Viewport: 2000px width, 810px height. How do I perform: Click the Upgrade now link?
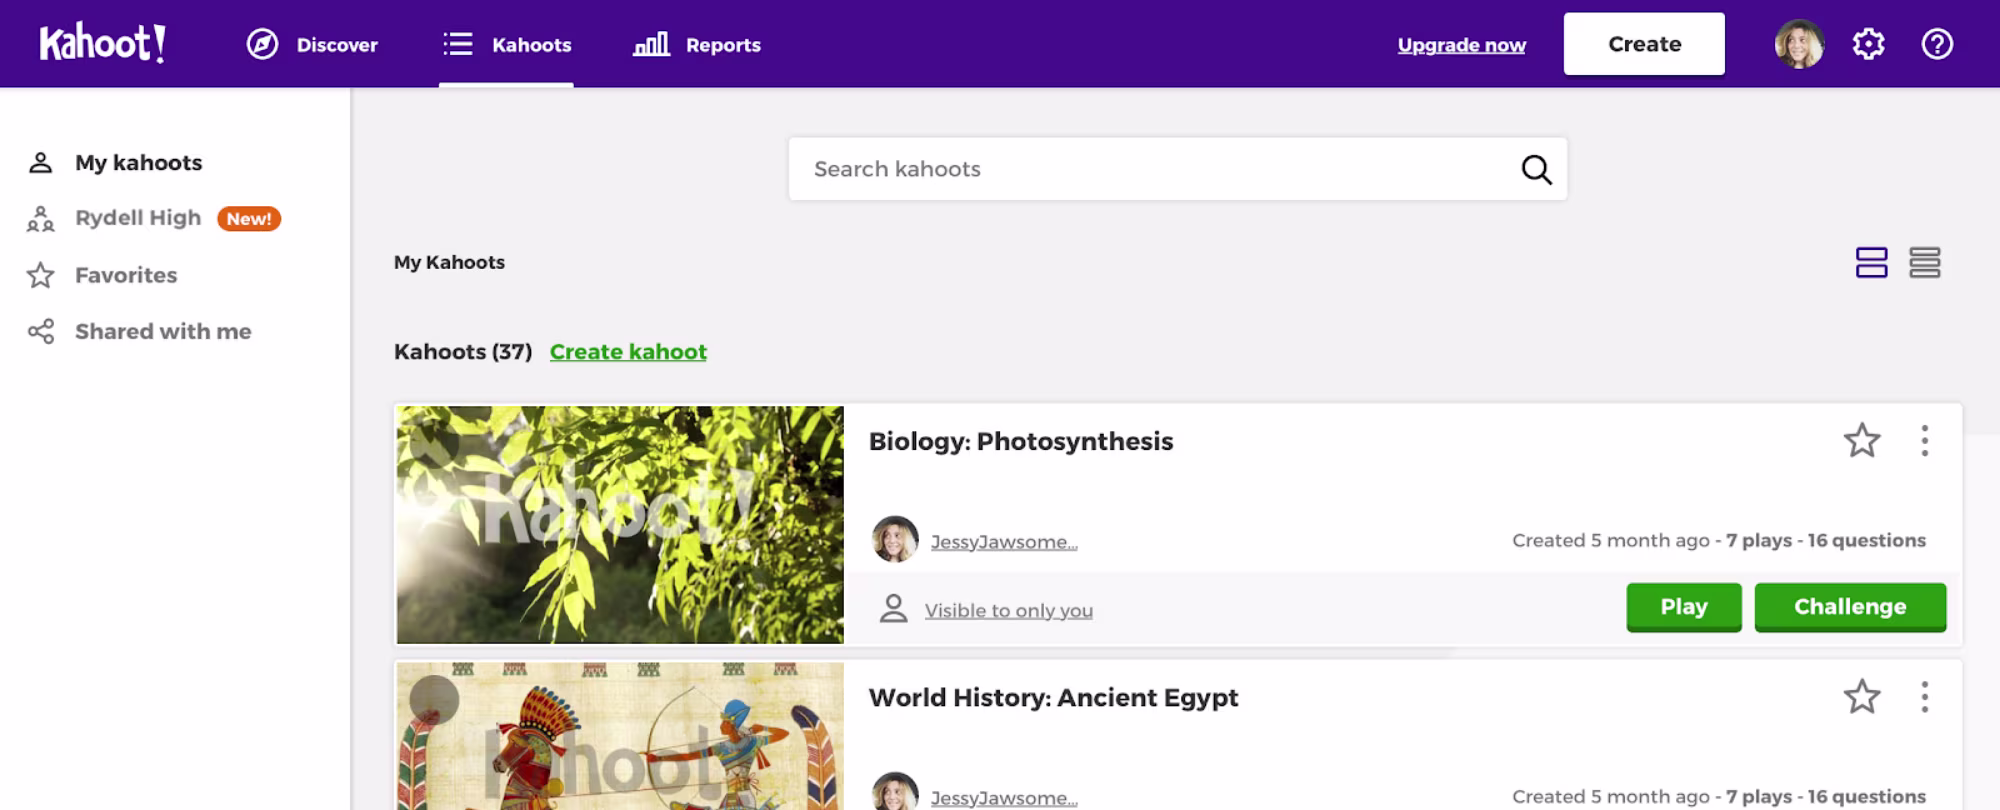click(x=1461, y=45)
